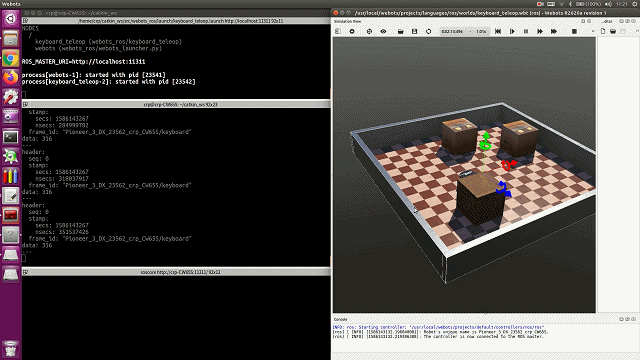Screen dimensions: 640x360
Task: Run simulation in fastest mode without rendering
Action: (x=554, y=31)
